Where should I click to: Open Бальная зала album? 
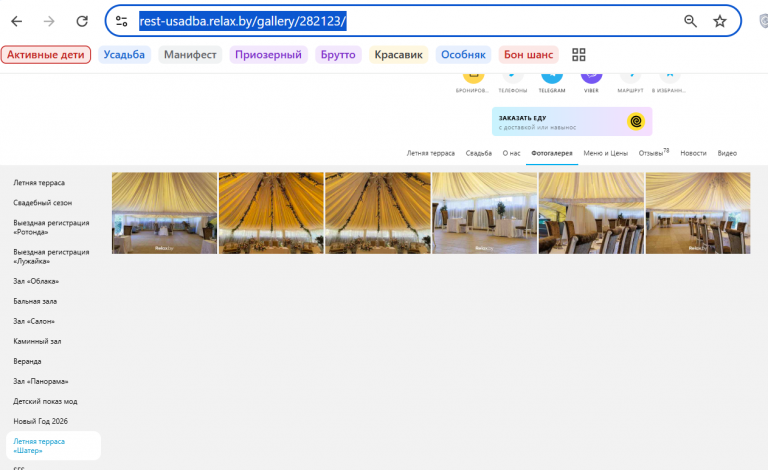pyautogui.click(x=35, y=302)
